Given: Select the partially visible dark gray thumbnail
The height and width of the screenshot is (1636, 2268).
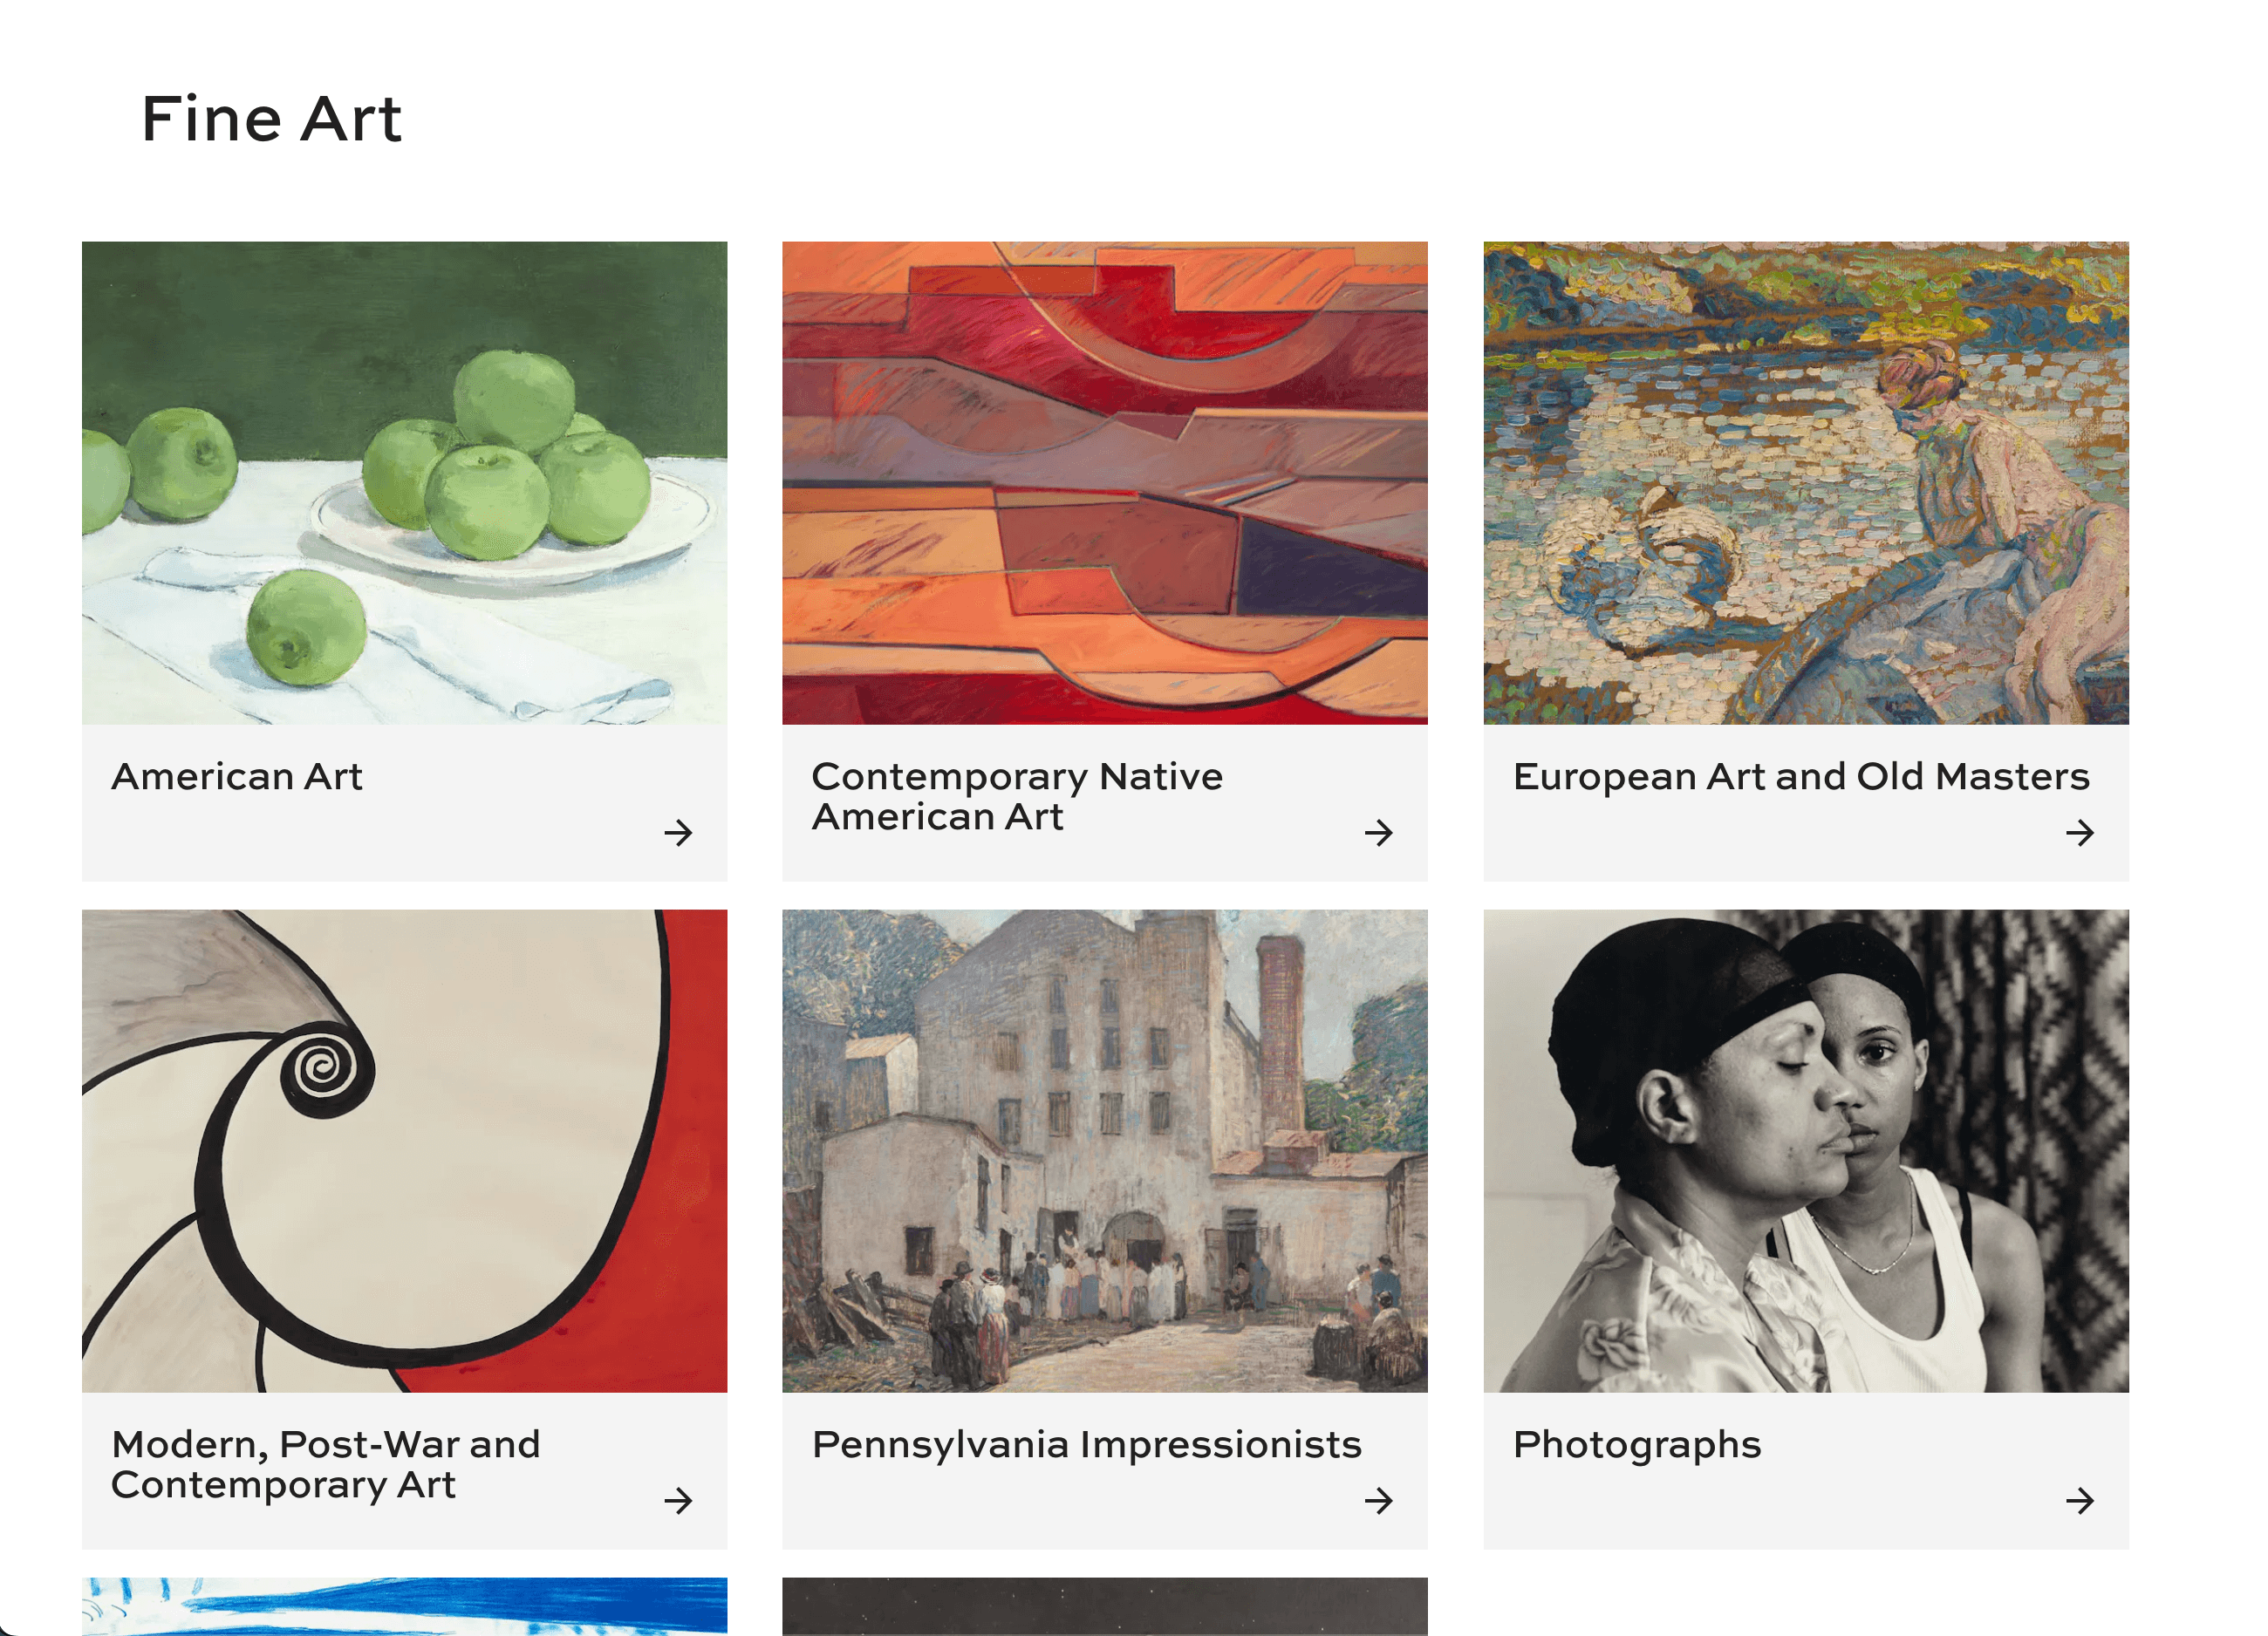Looking at the screenshot, I should pos(1105,1606).
